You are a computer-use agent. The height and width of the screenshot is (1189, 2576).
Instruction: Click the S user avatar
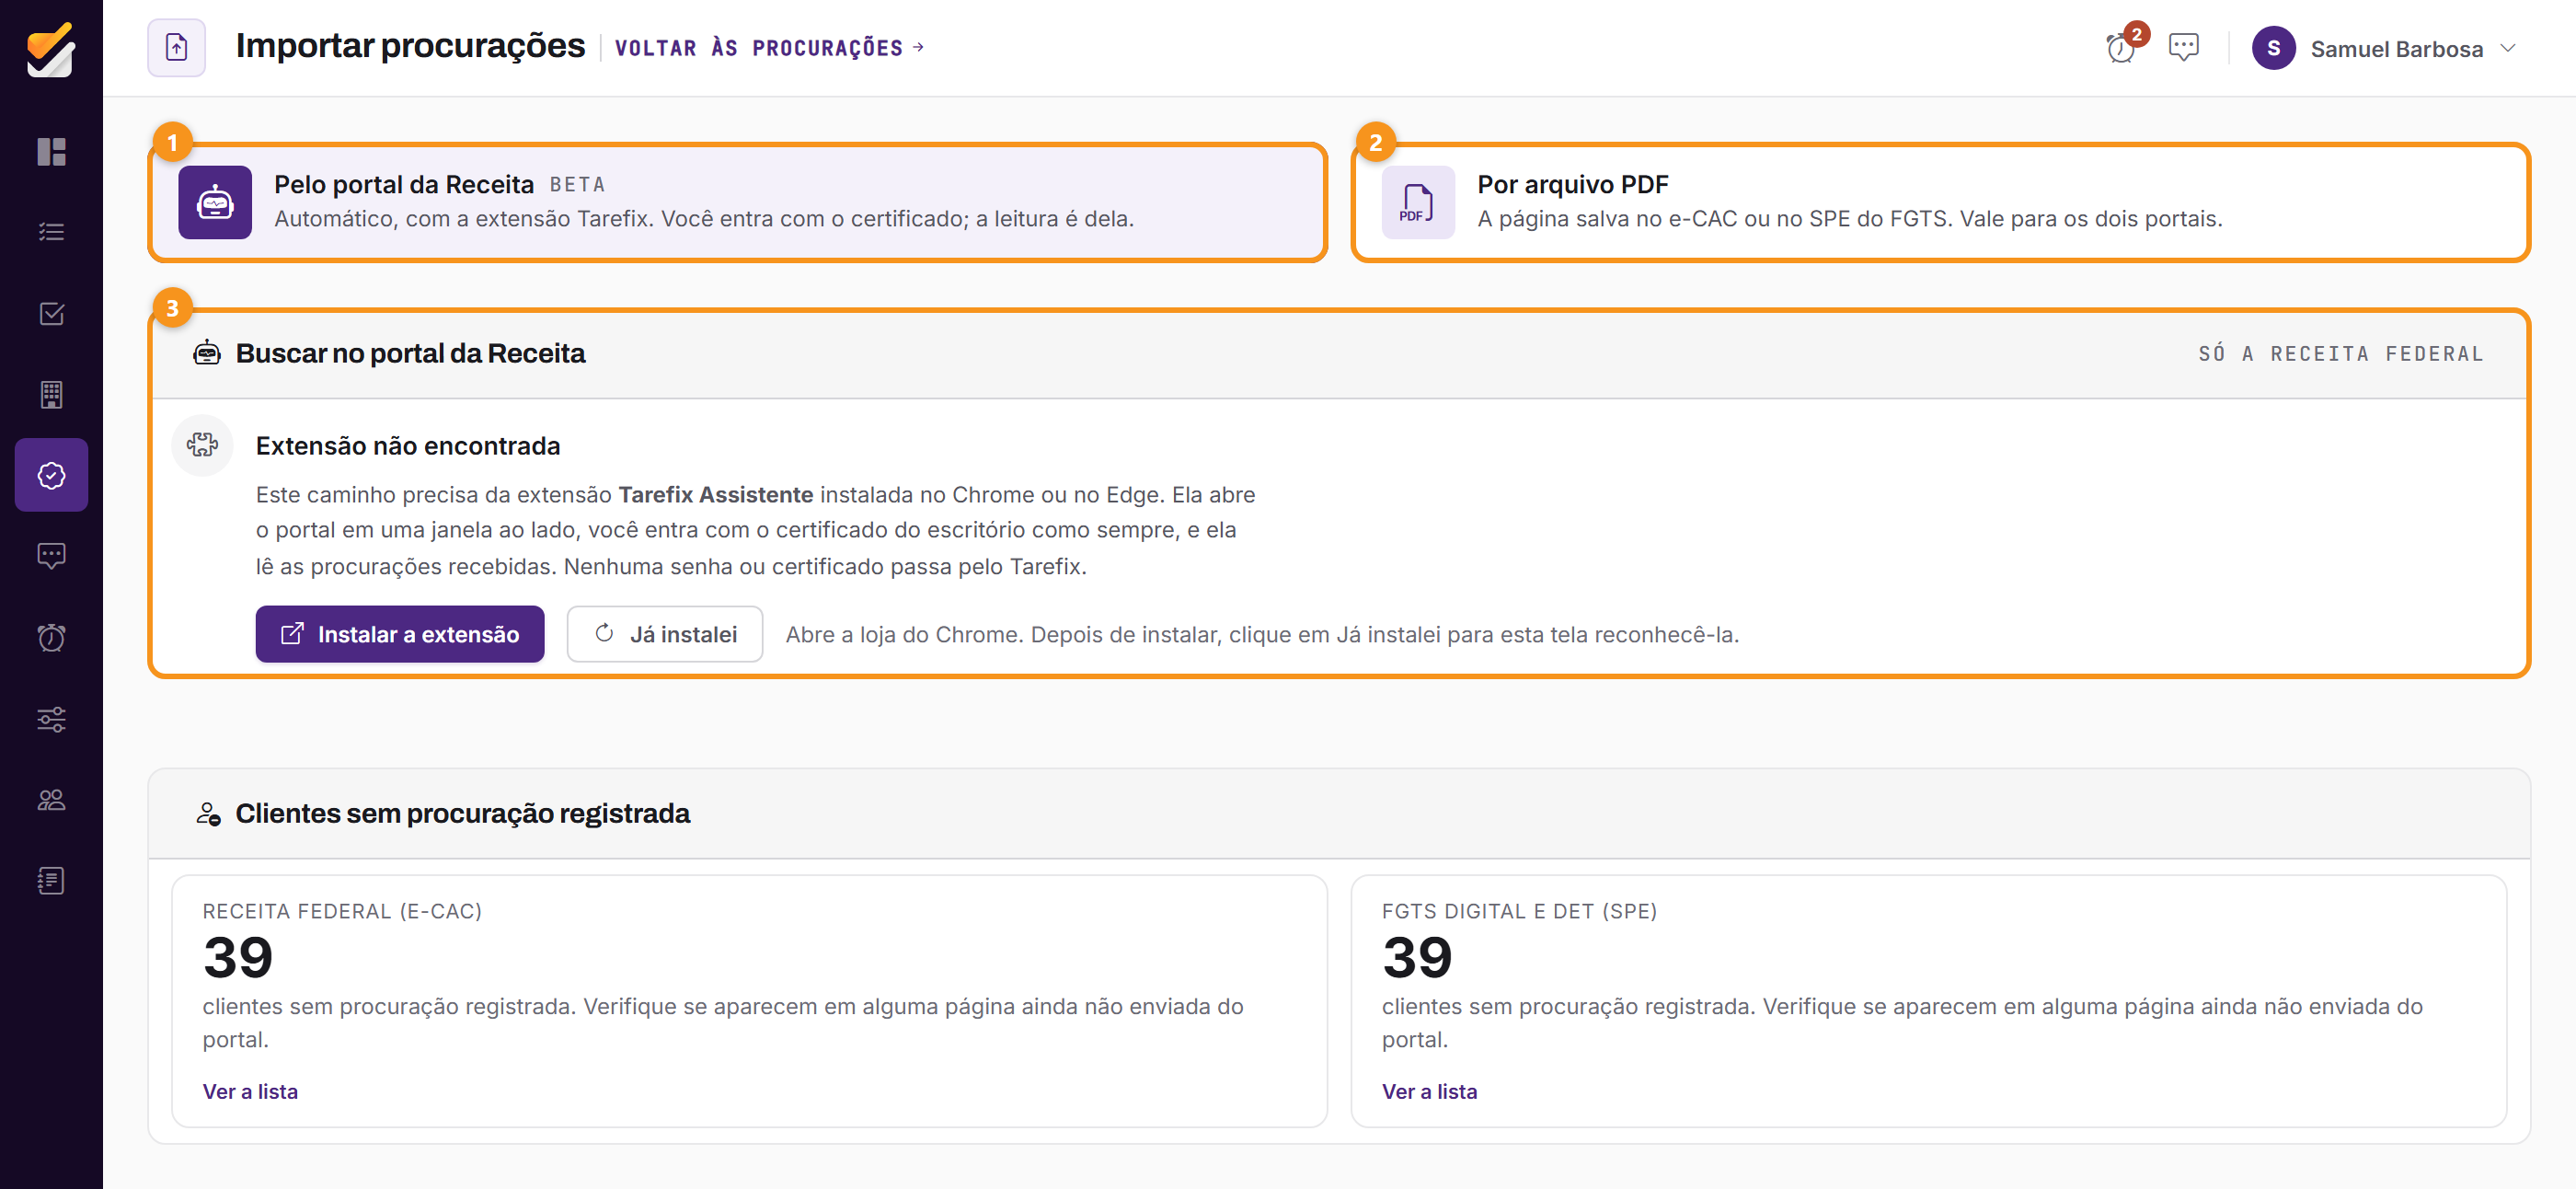[2273, 48]
